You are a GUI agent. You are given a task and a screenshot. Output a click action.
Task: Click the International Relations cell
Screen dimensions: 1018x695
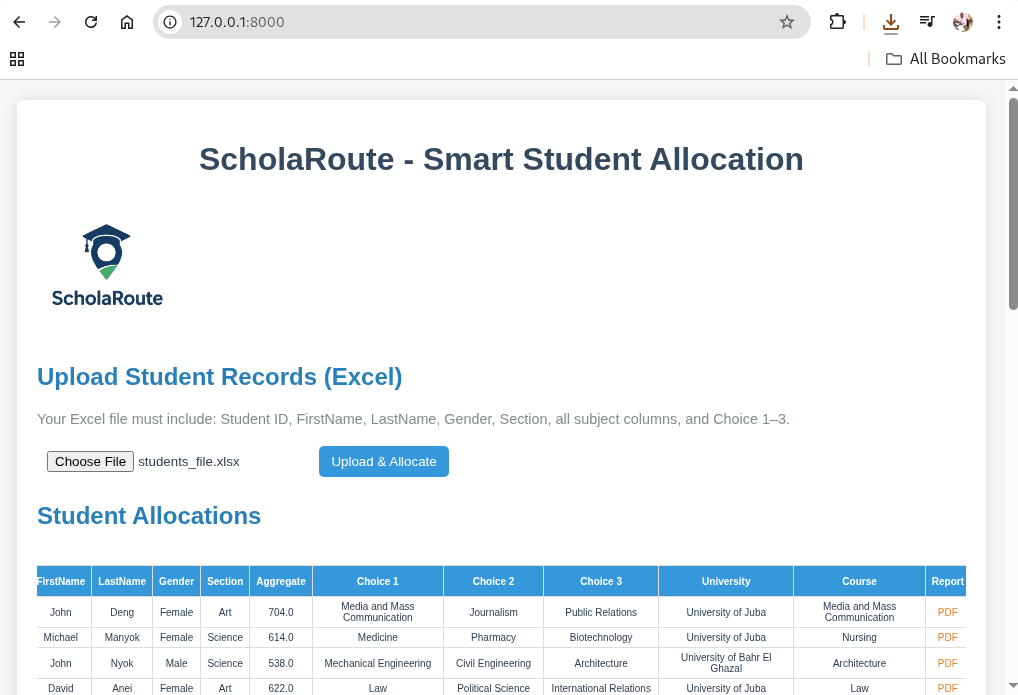coord(601,688)
